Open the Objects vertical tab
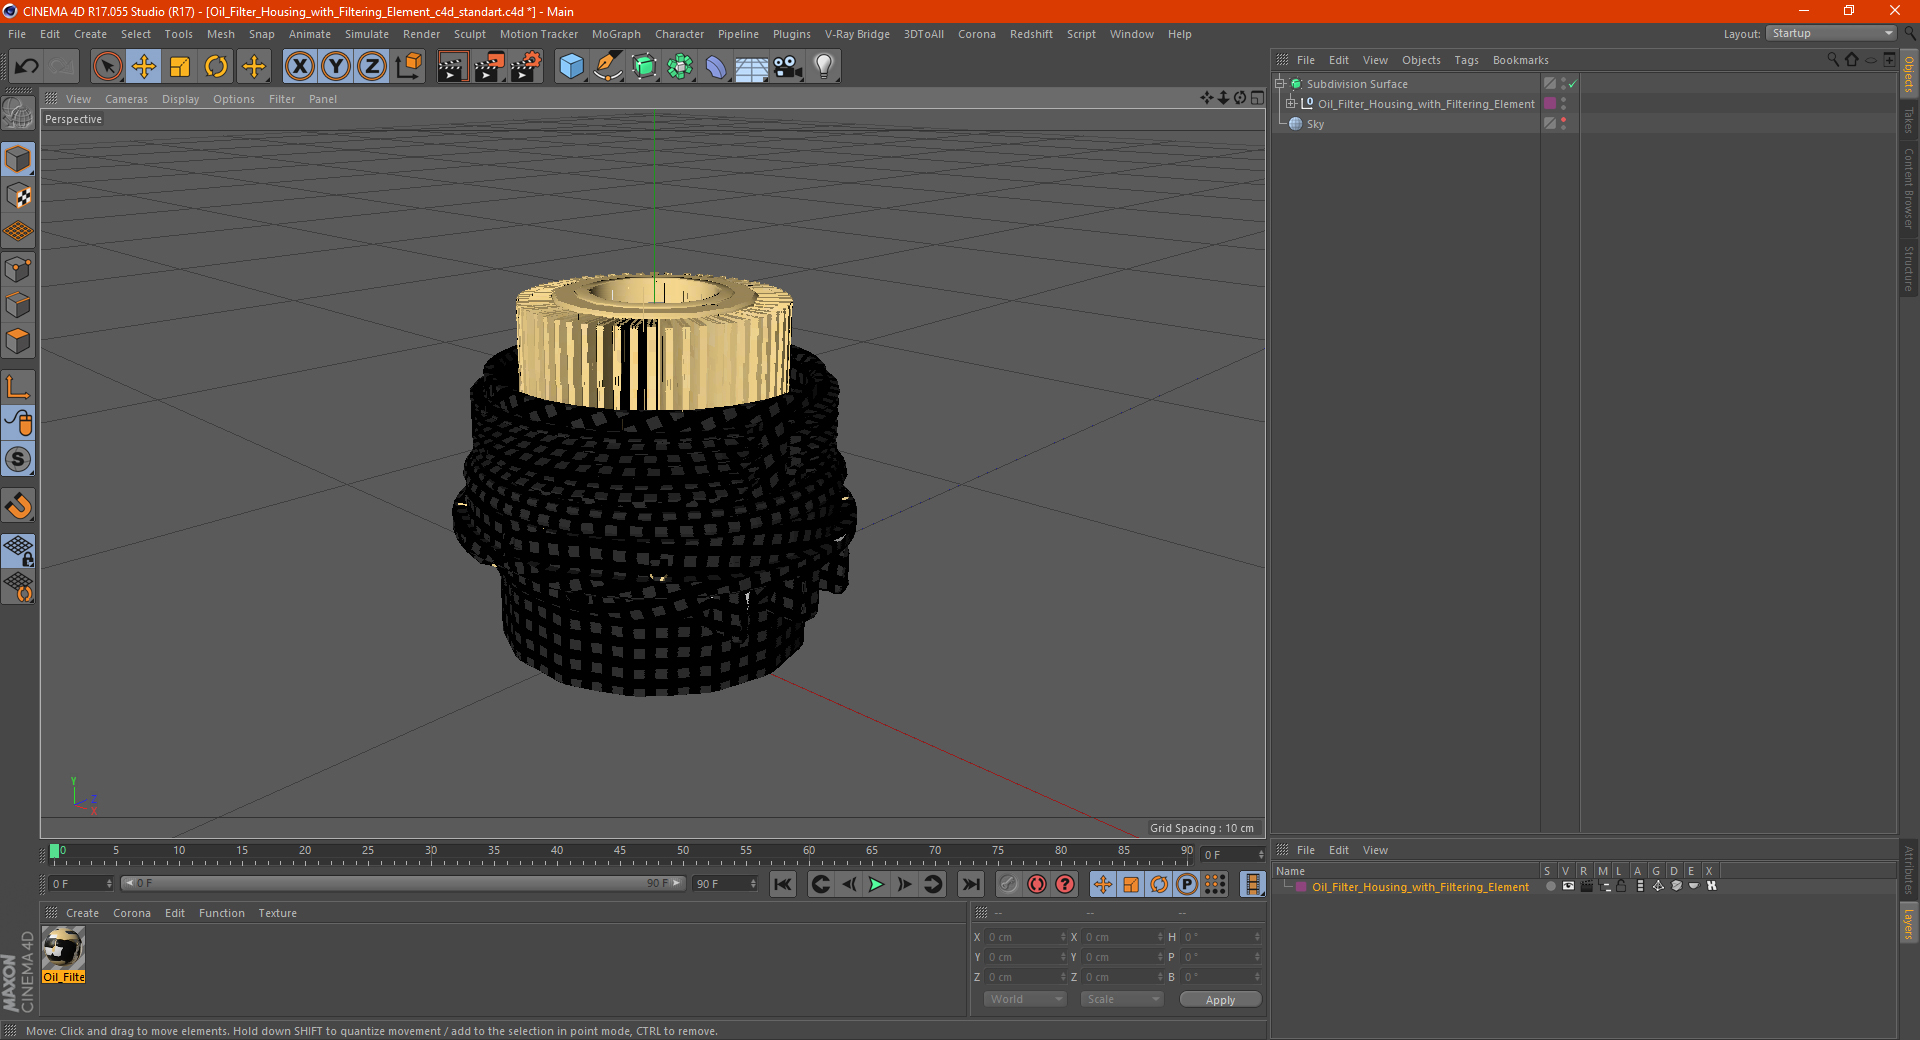Viewport: 1920px width, 1040px height. click(x=1909, y=74)
